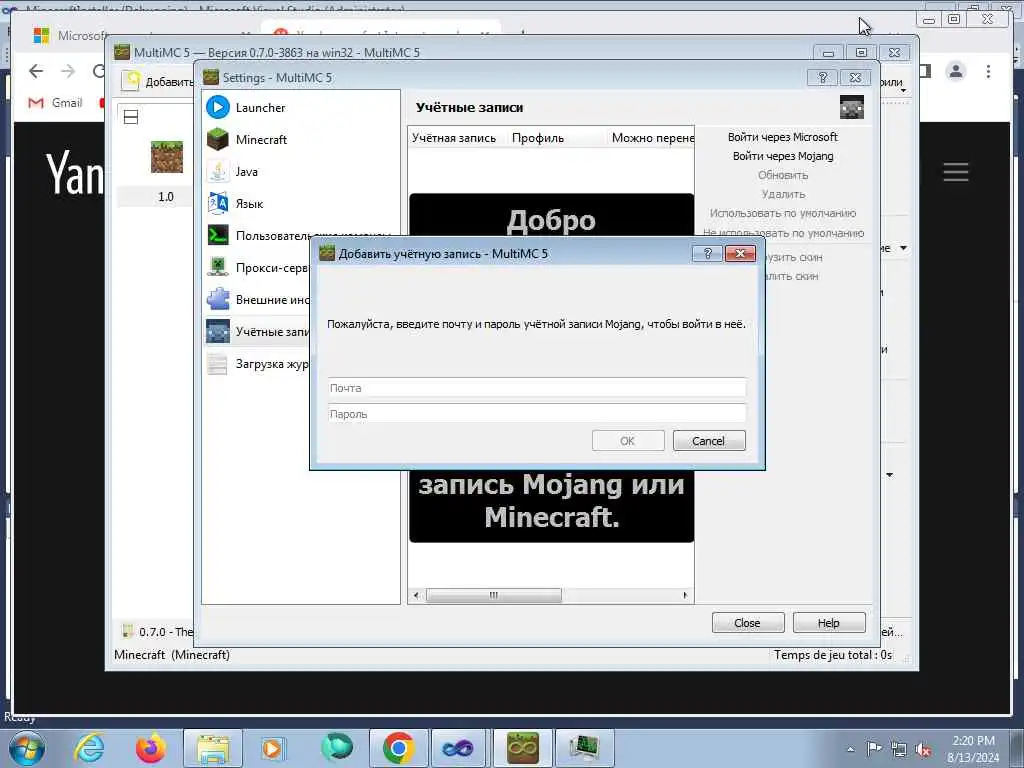The image size is (1024, 768).
Task: Click in the Почта email field
Action: coord(537,388)
